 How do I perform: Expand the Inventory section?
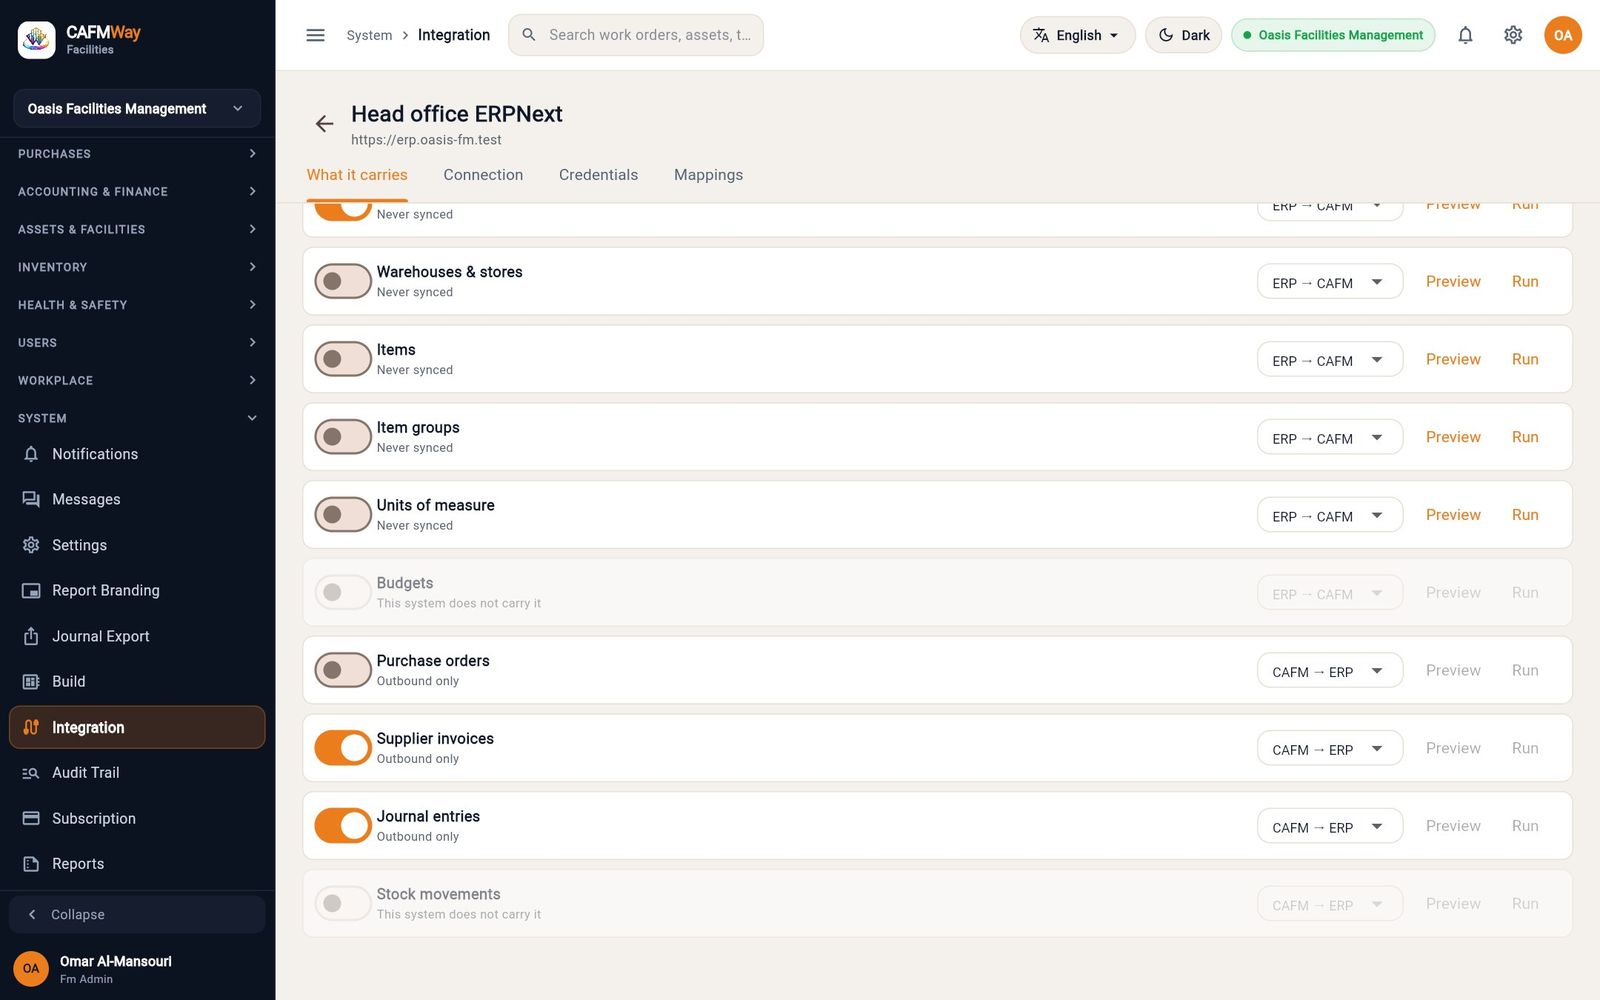137,267
